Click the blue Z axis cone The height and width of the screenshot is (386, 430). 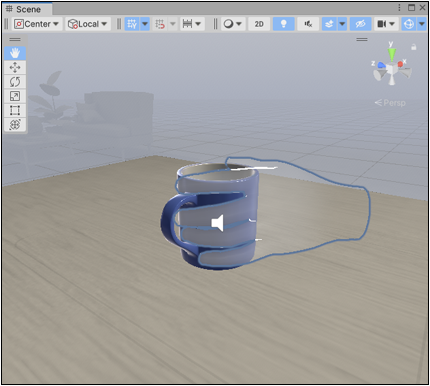[381, 65]
